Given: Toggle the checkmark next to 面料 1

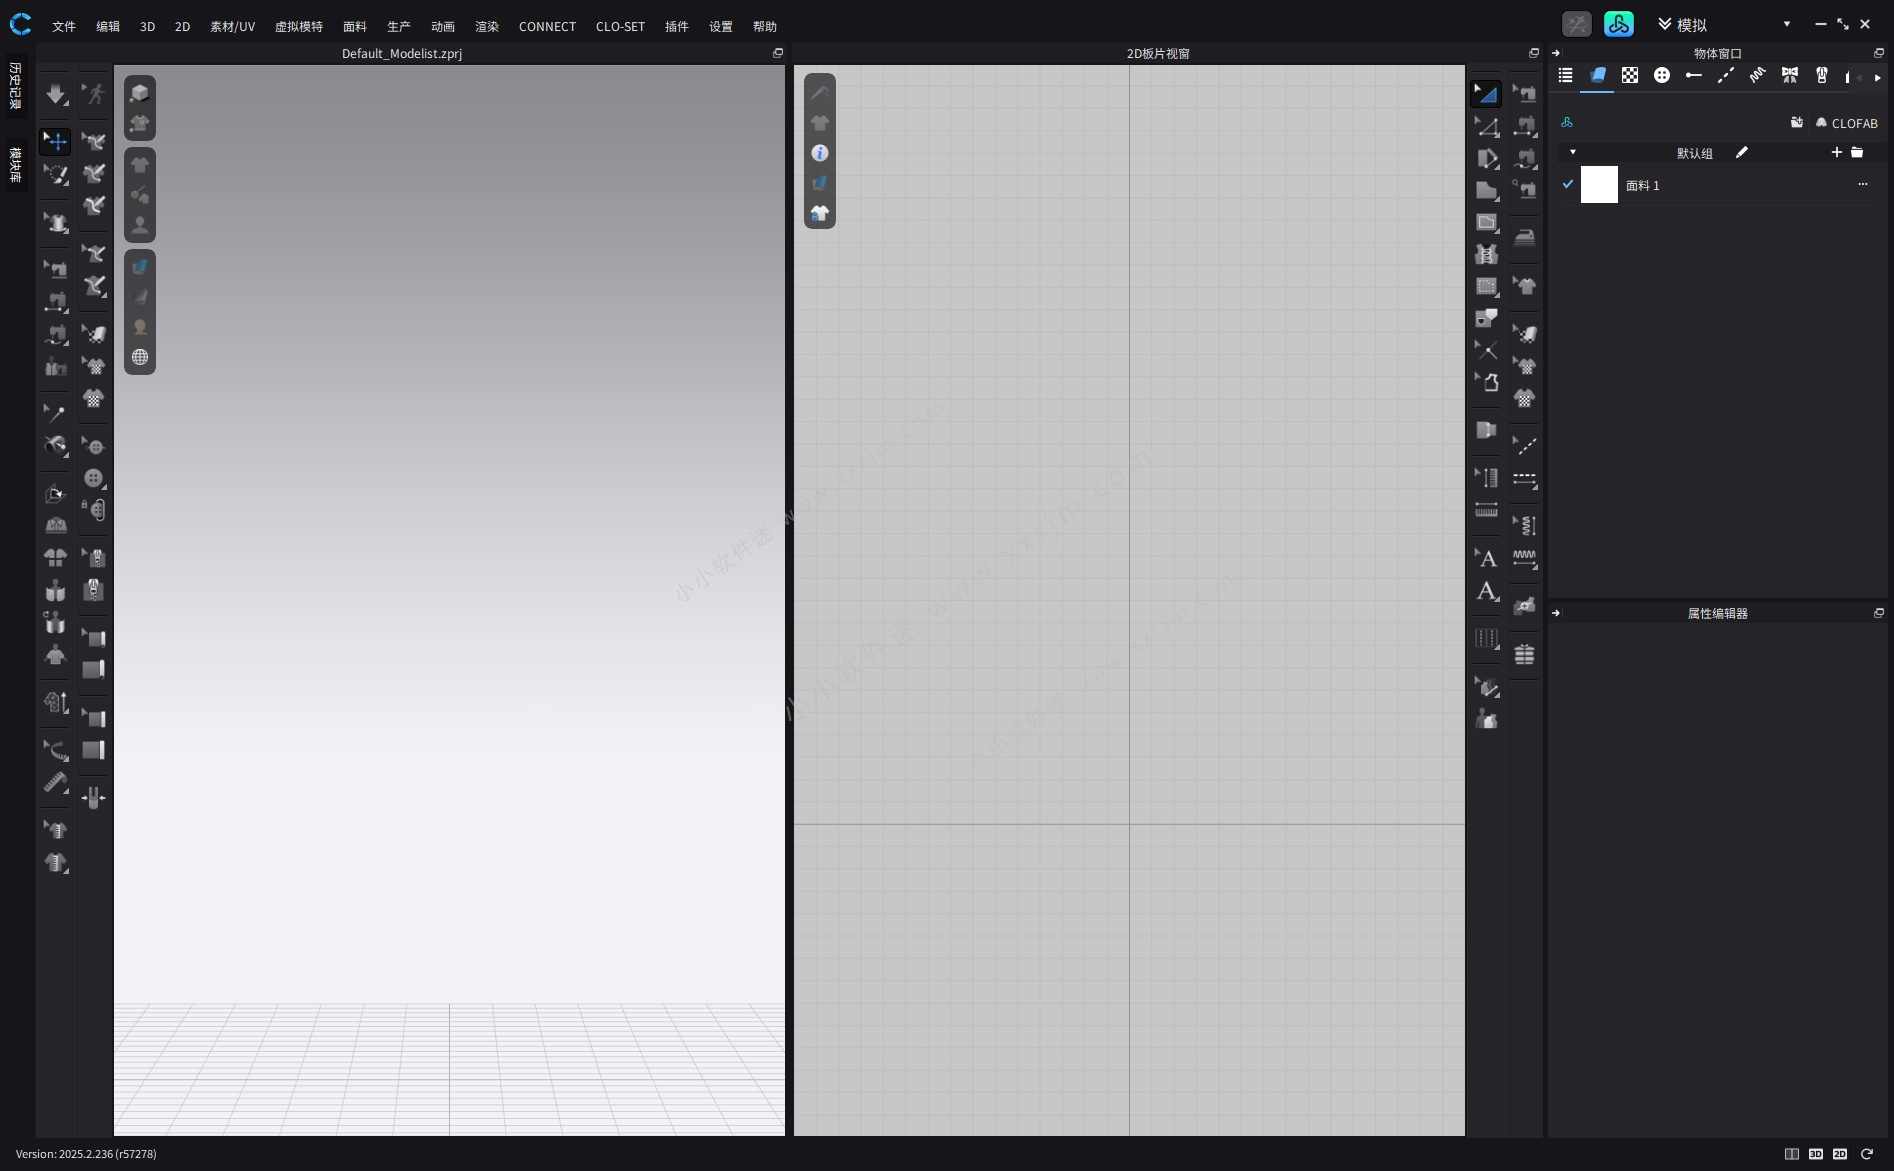Looking at the screenshot, I should (x=1567, y=184).
